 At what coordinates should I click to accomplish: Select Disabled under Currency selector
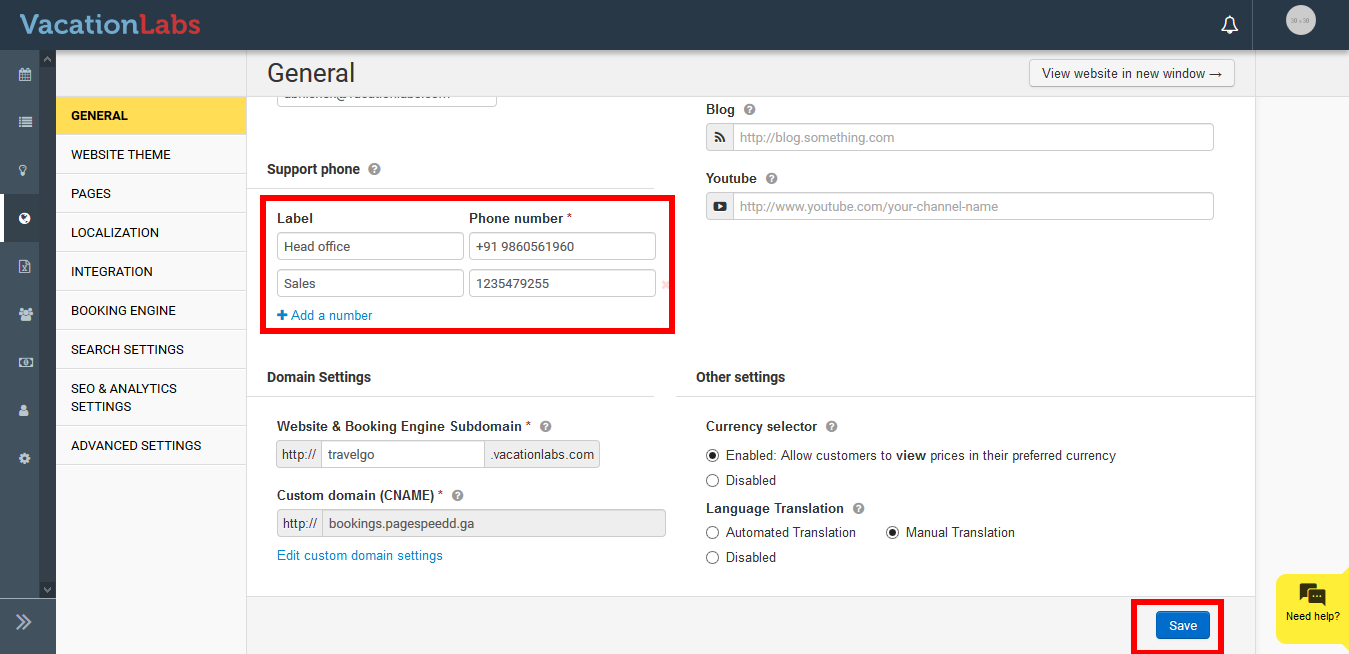(713, 480)
